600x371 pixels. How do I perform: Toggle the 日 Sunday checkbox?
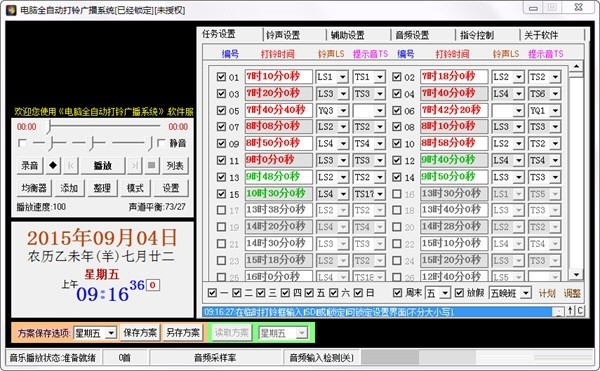coord(358,293)
